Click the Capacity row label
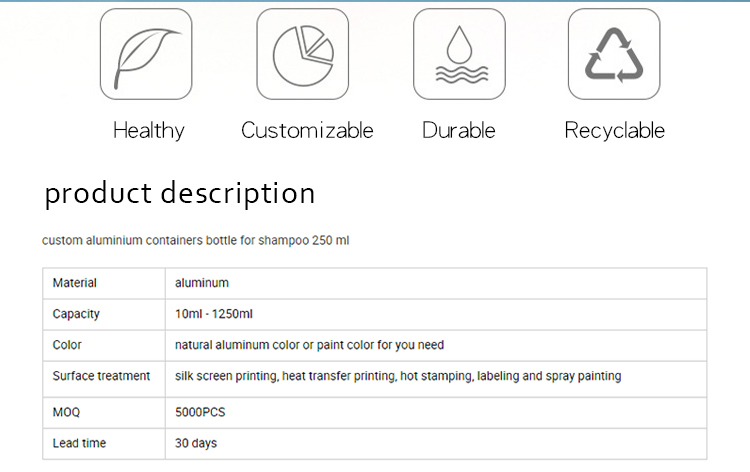The image size is (750, 472). pos(76,314)
